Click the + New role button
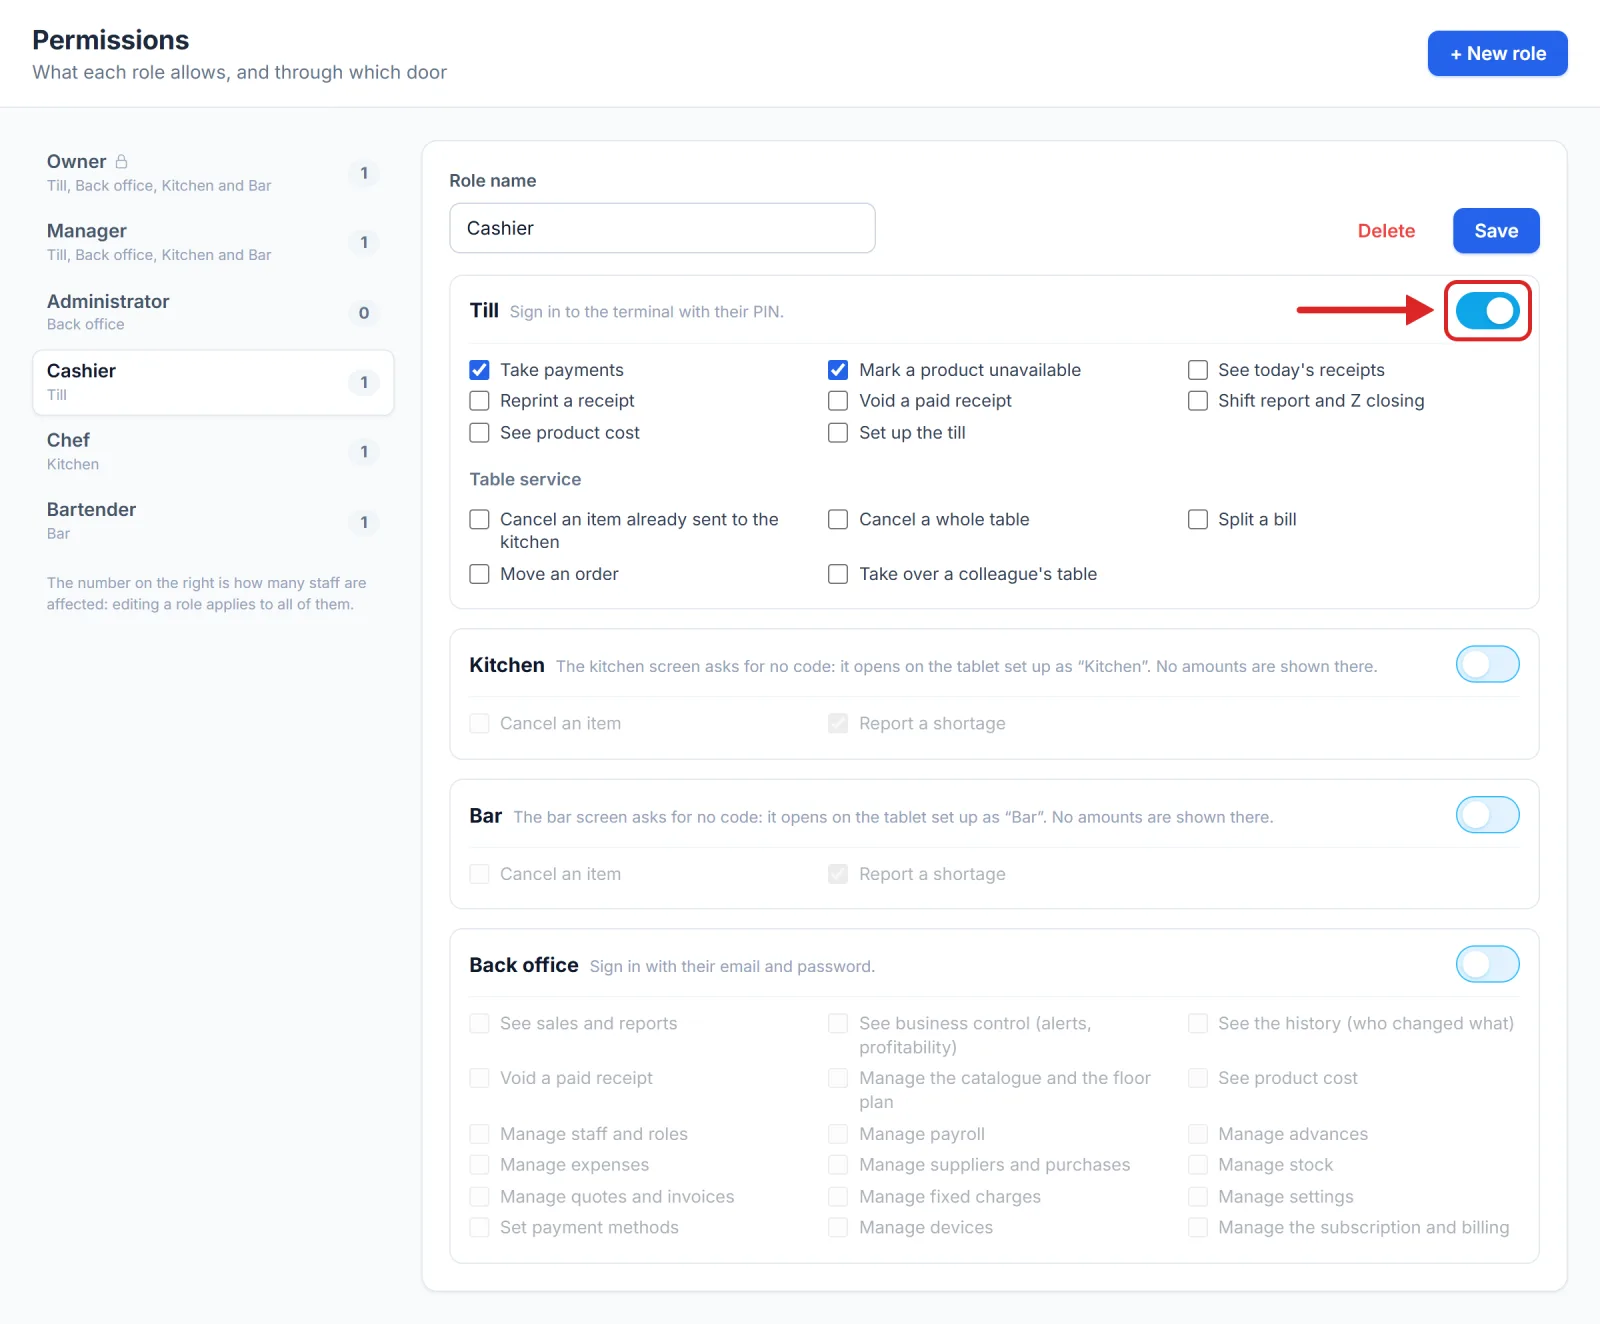This screenshot has width=1600, height=1324. [x=1497, y=54]
